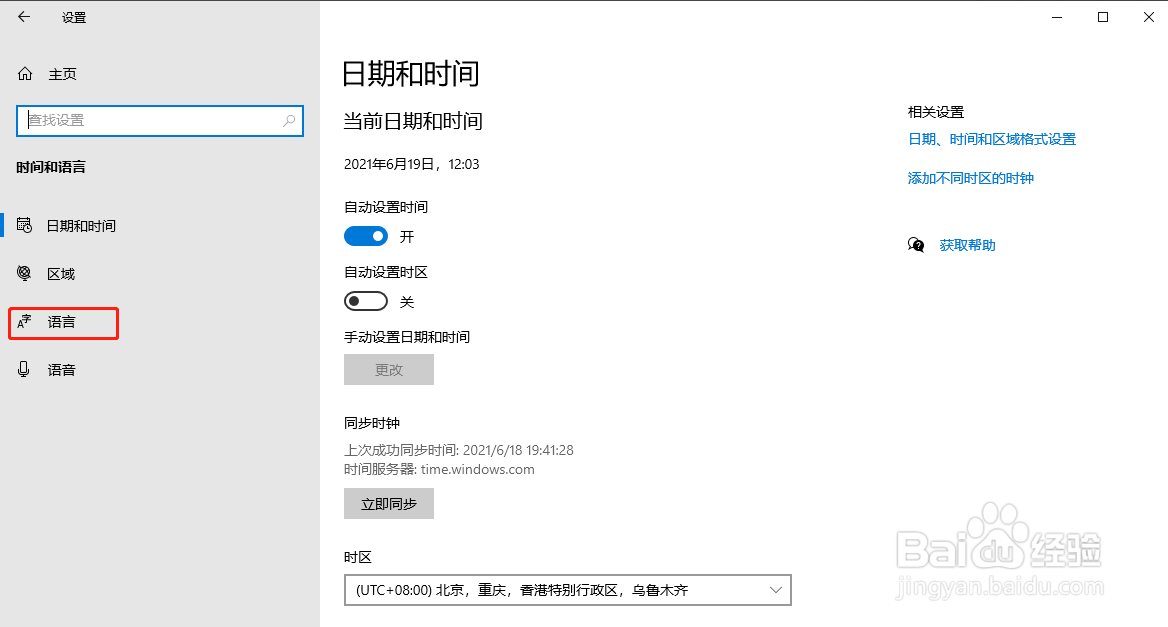Click the back arrow at top left
This screenshot has width=1168, height=627.
click(x=23, y=16)
